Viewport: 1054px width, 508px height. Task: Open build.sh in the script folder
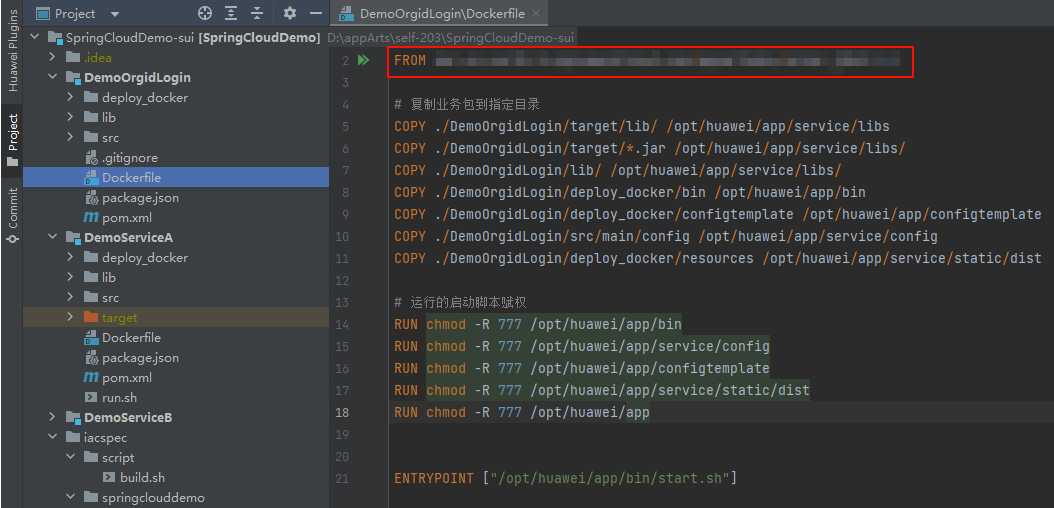pyautogui.click(x=142, y=477)
